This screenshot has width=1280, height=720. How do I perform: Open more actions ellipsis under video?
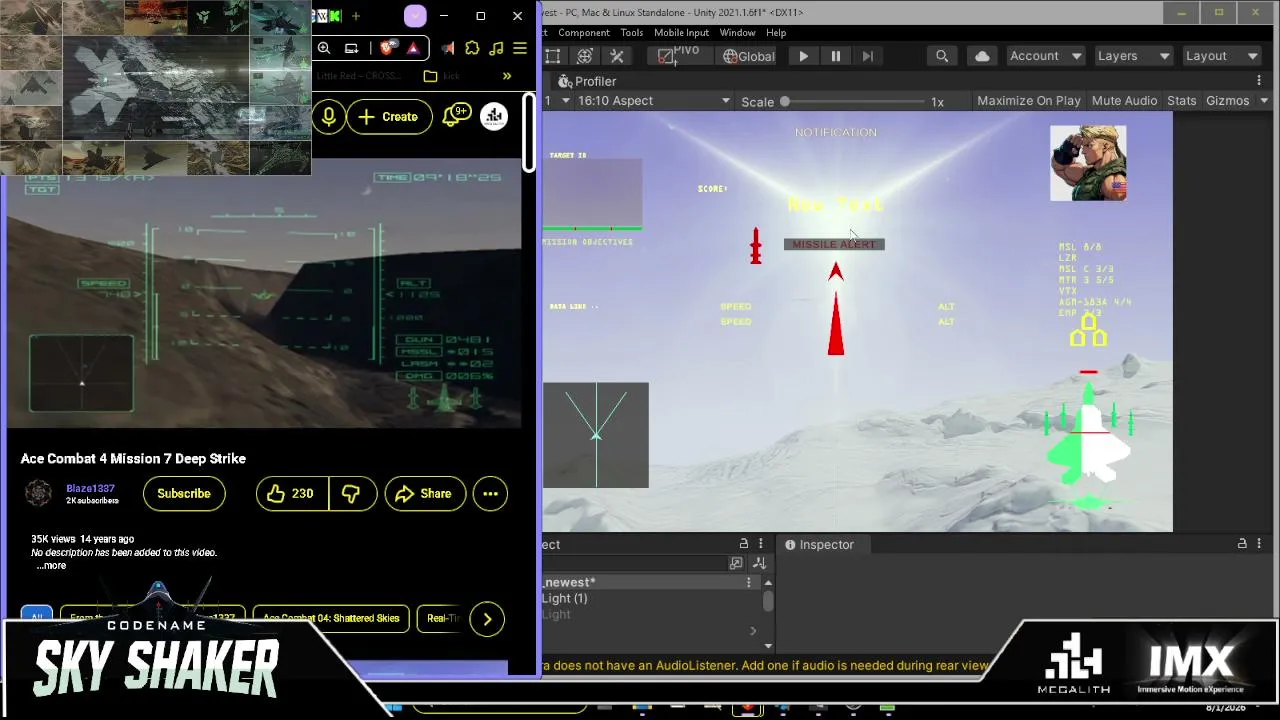tap(490, 493)
